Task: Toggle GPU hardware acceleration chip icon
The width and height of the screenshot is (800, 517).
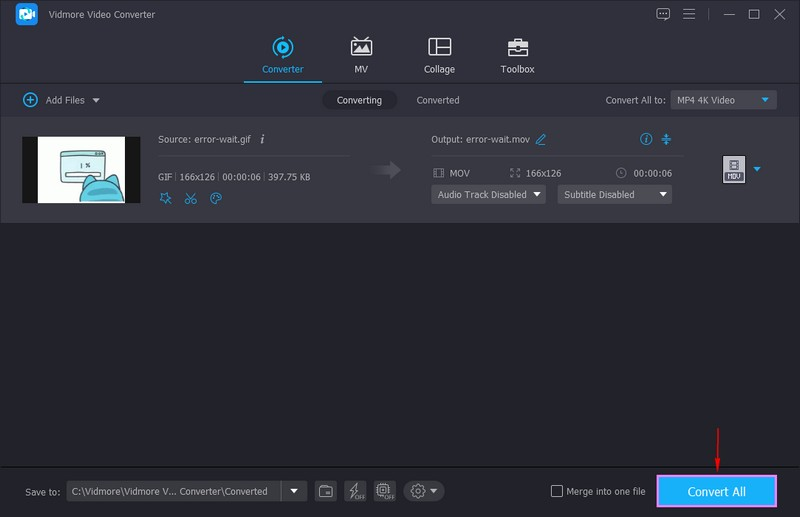Action: point(384,491)
